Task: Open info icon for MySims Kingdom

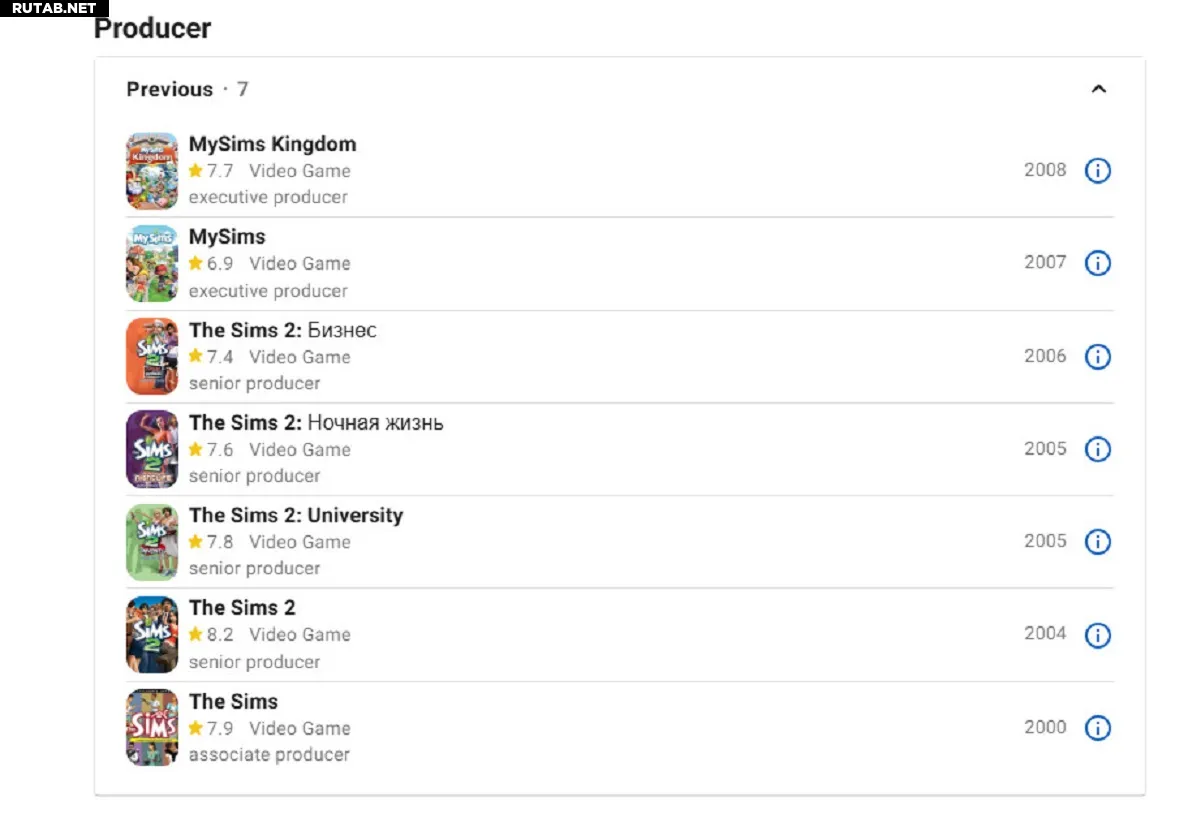Action: 1098,171
